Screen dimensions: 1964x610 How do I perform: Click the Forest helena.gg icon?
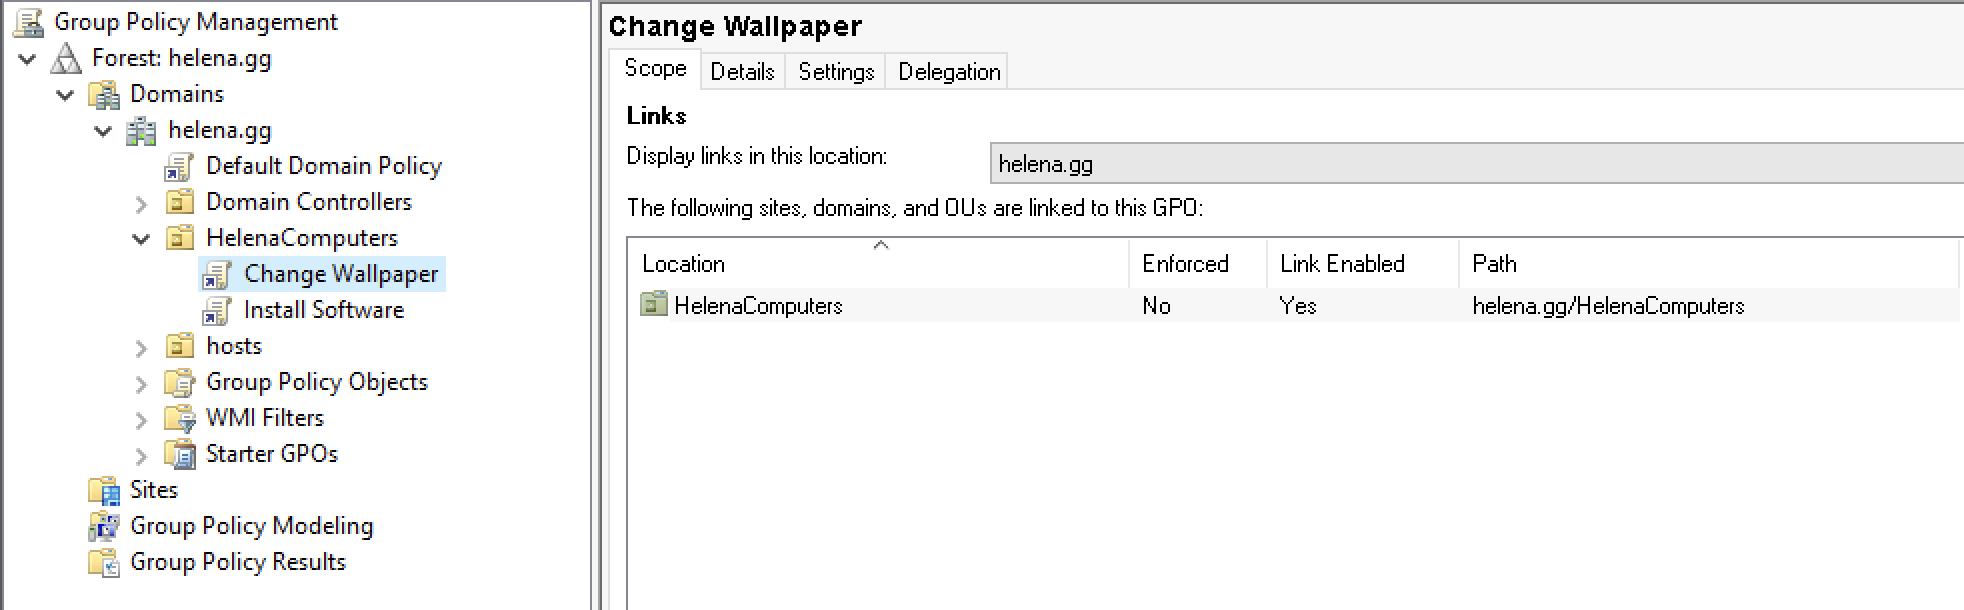66,58
